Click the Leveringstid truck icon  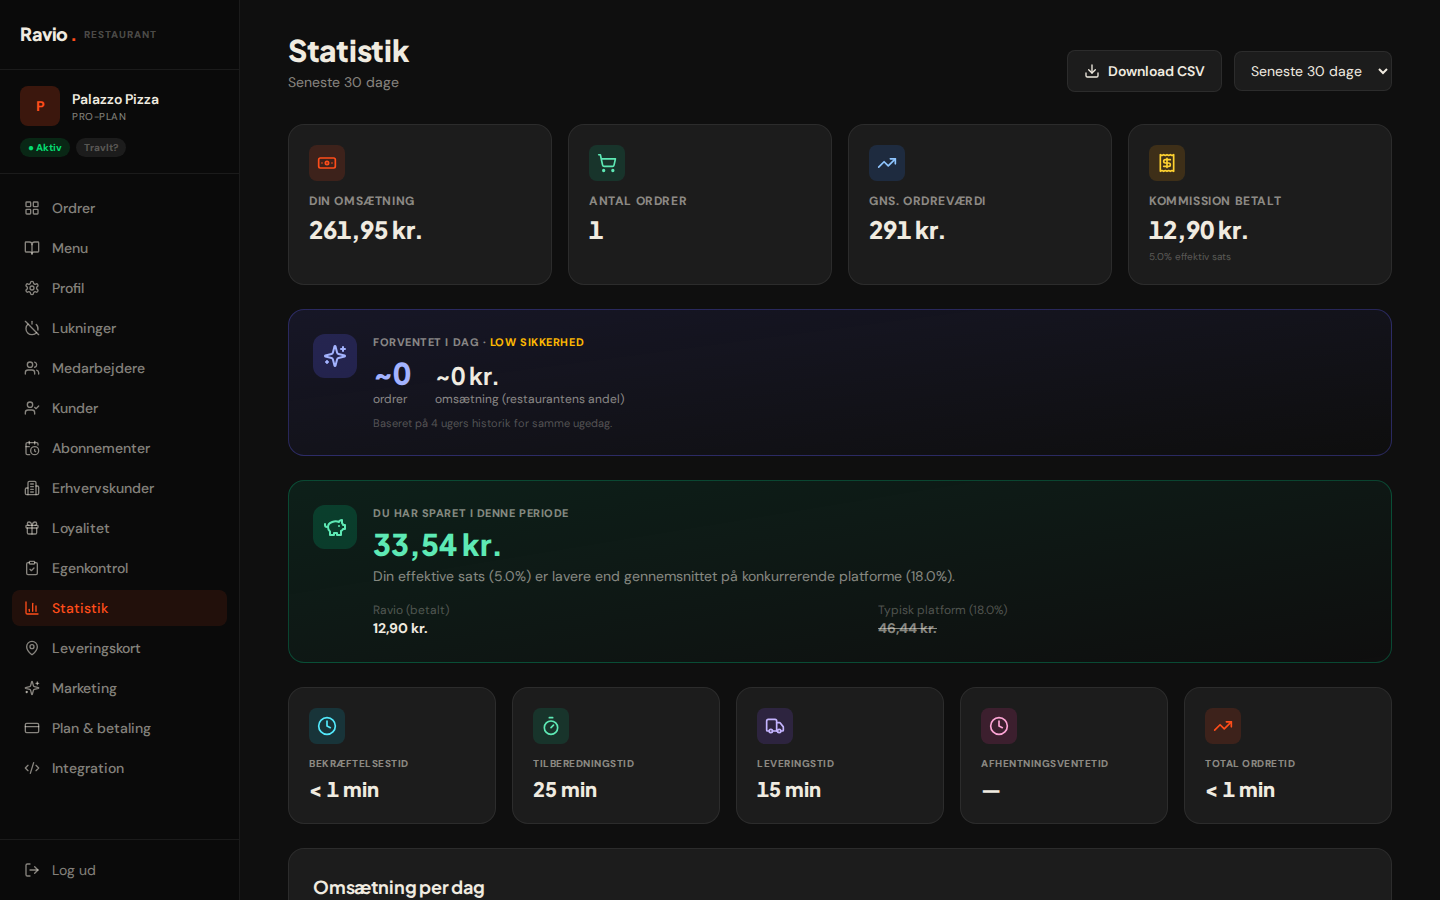point(775,726)
